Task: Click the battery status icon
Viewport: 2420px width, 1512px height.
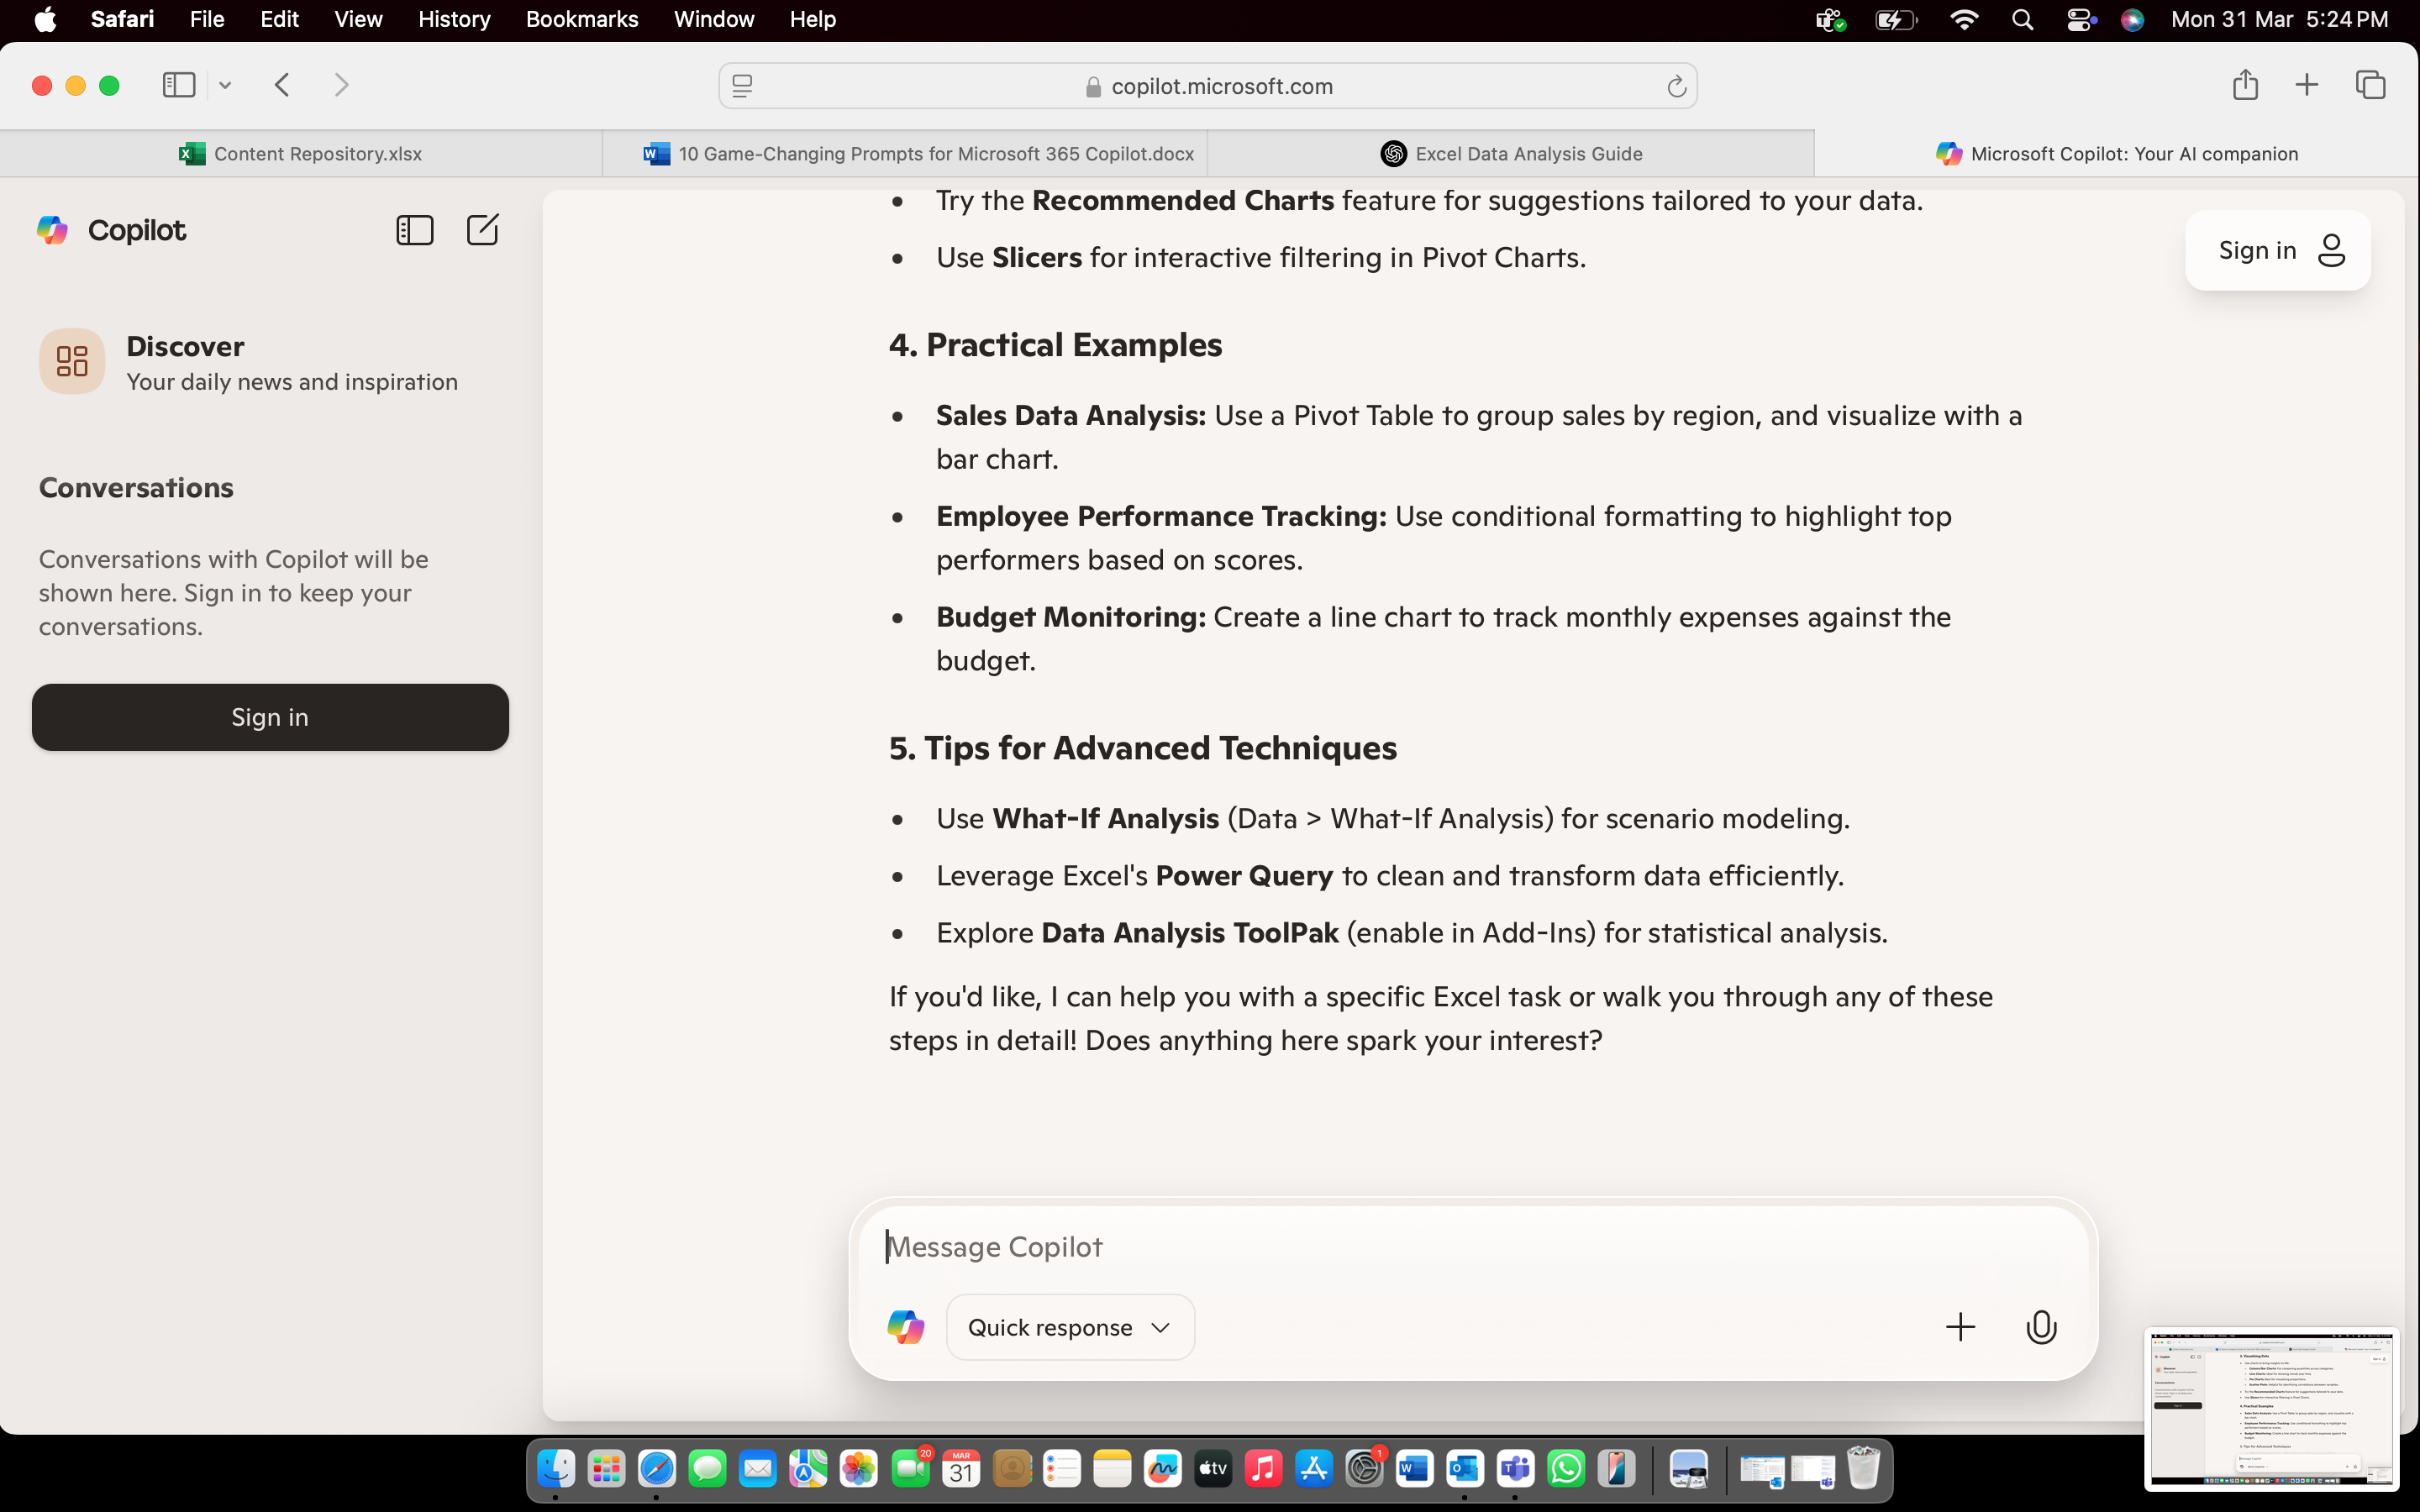Action: point(1895,20)
